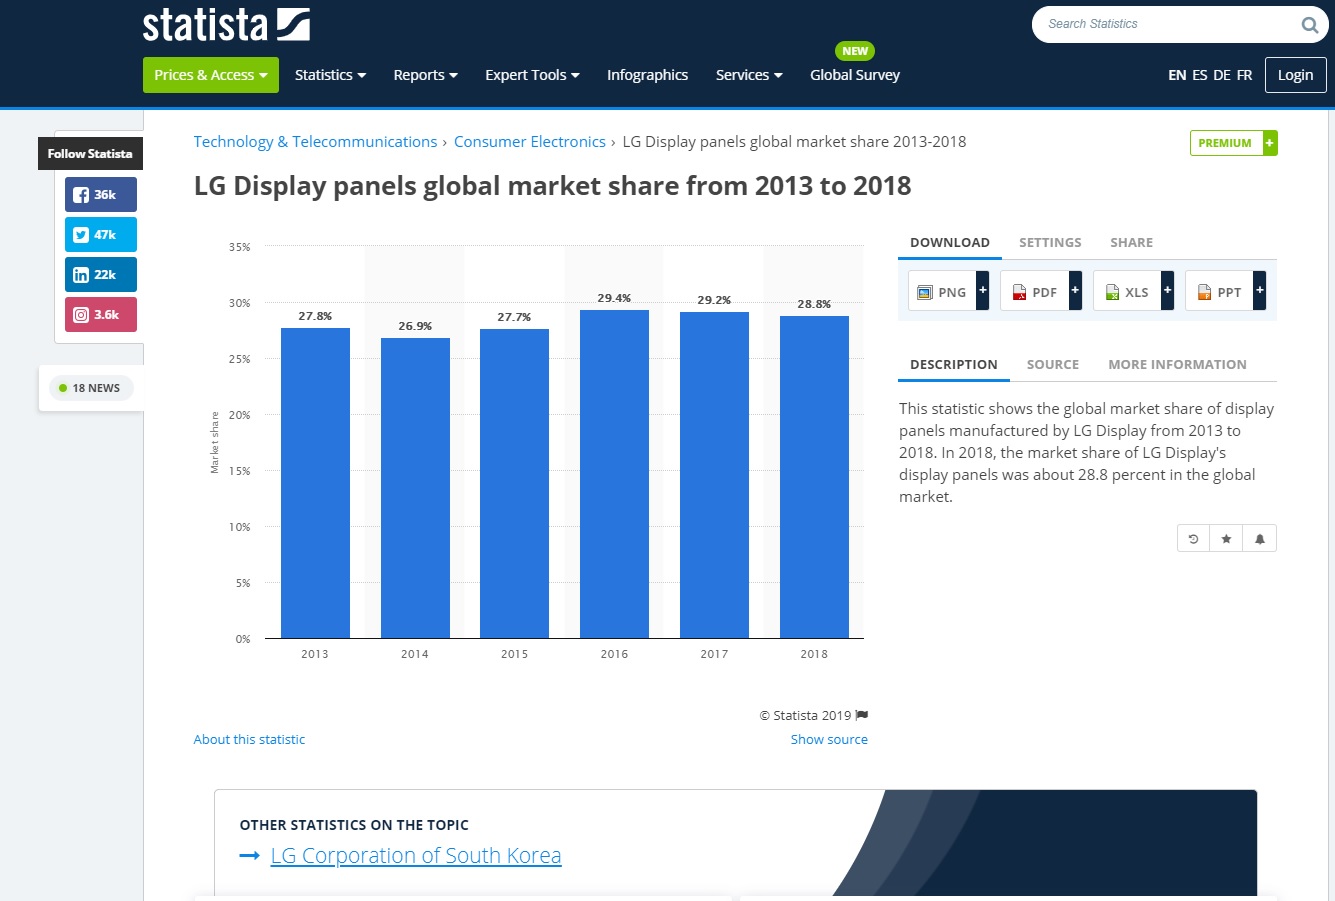Open Infographics page
The height and width of the screenshot is (901, 1335).
tap(647, 75)
